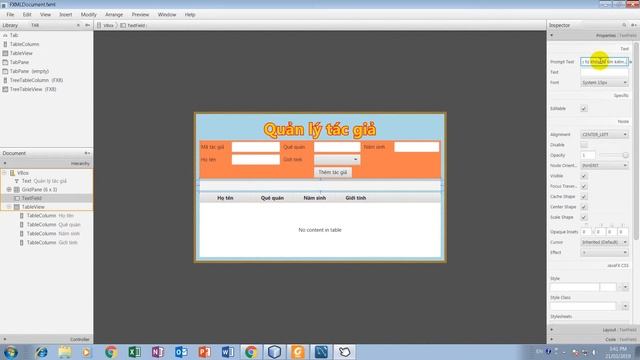
Task: Select the Tab item icon in Library
Action: 5,36
